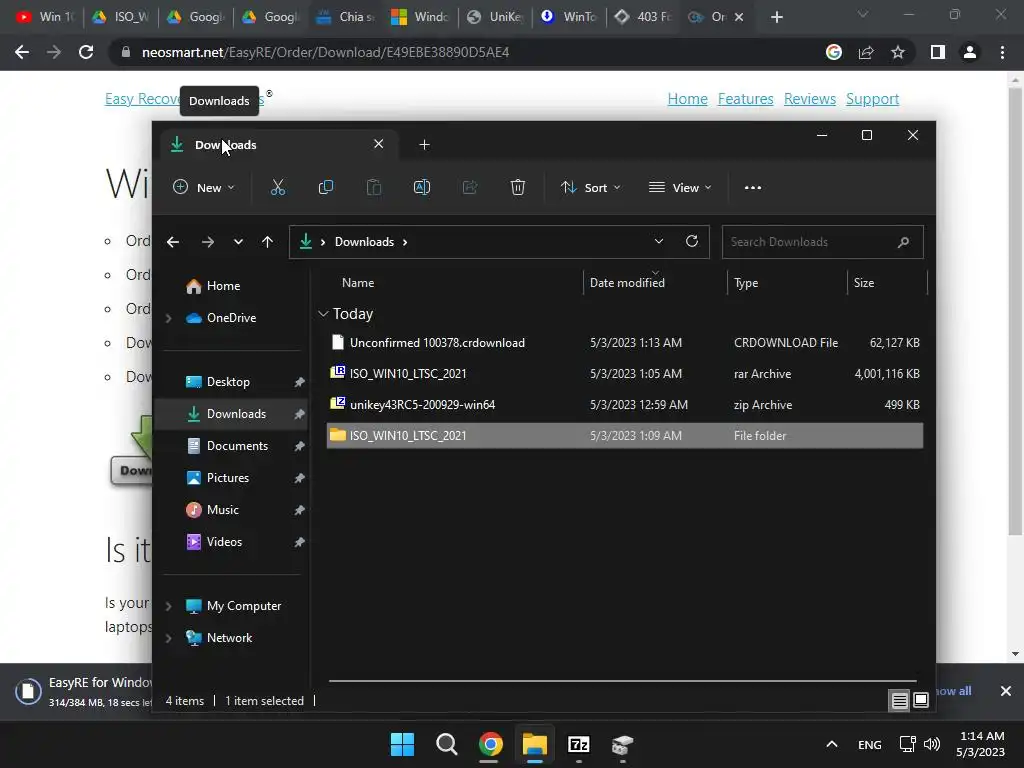Click the Copy icon in File Explorer toolbar

tap(325, 187)
